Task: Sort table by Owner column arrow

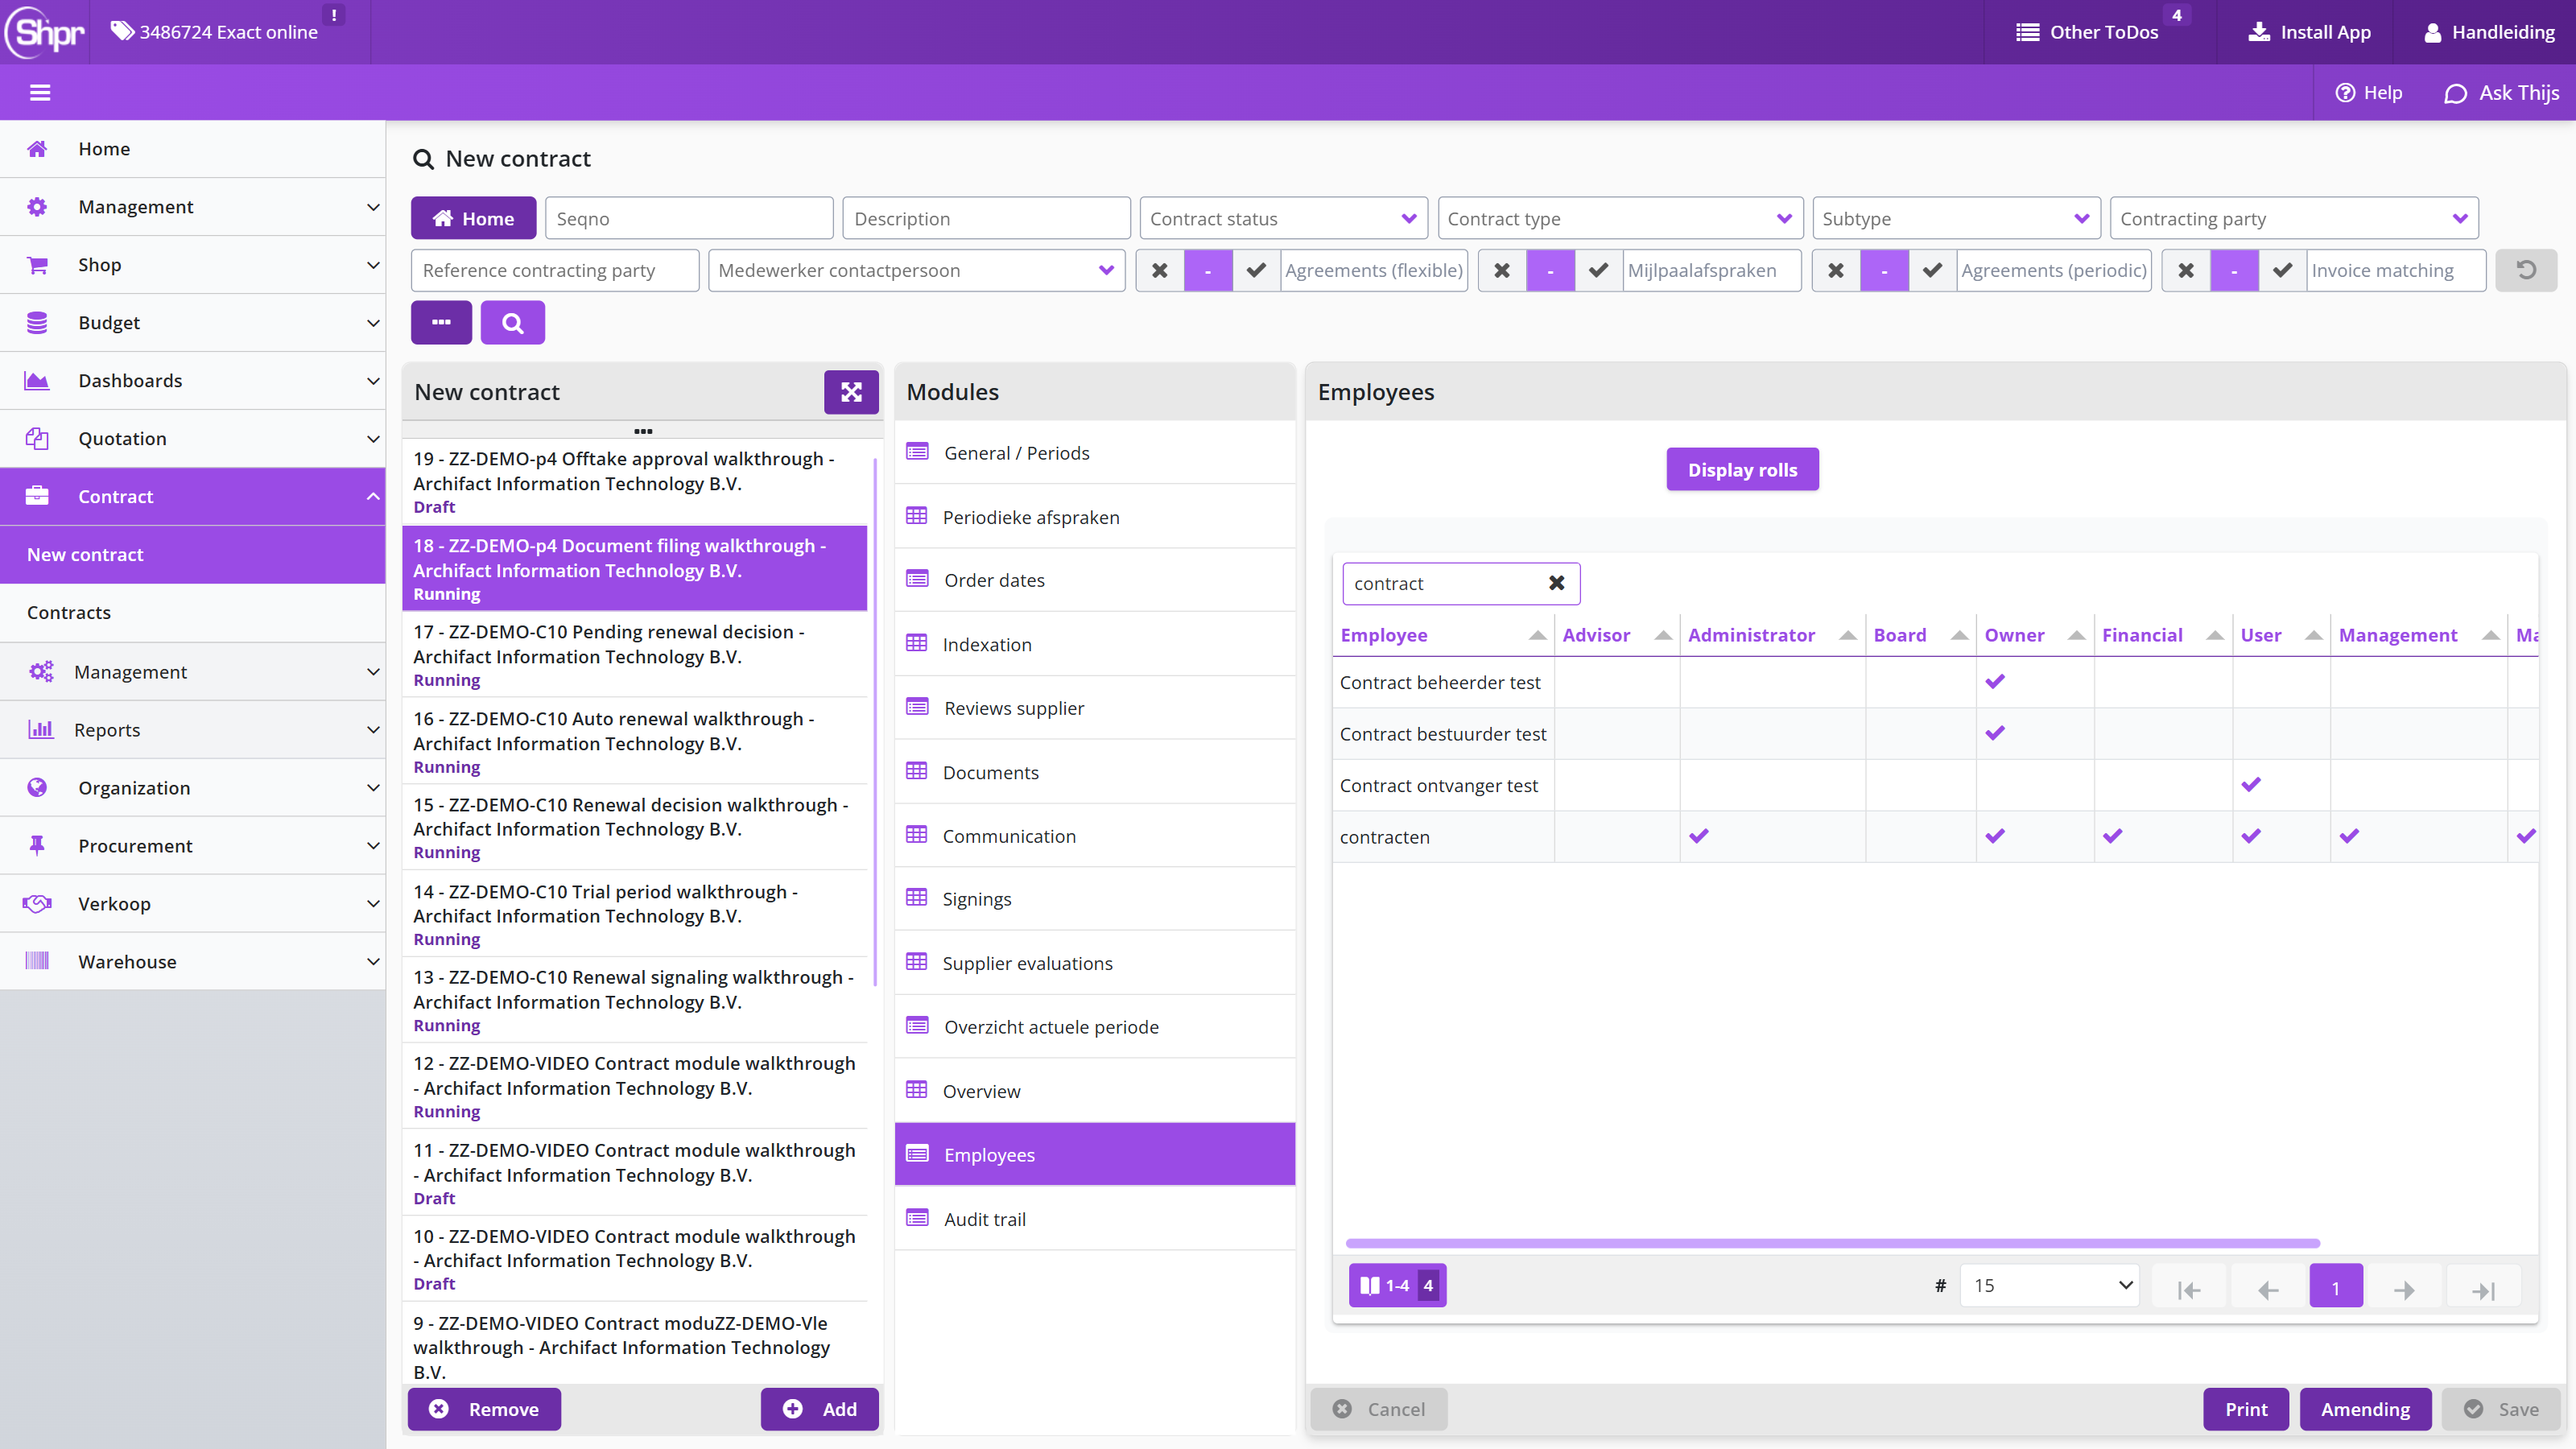Action: coord(2076,635)
